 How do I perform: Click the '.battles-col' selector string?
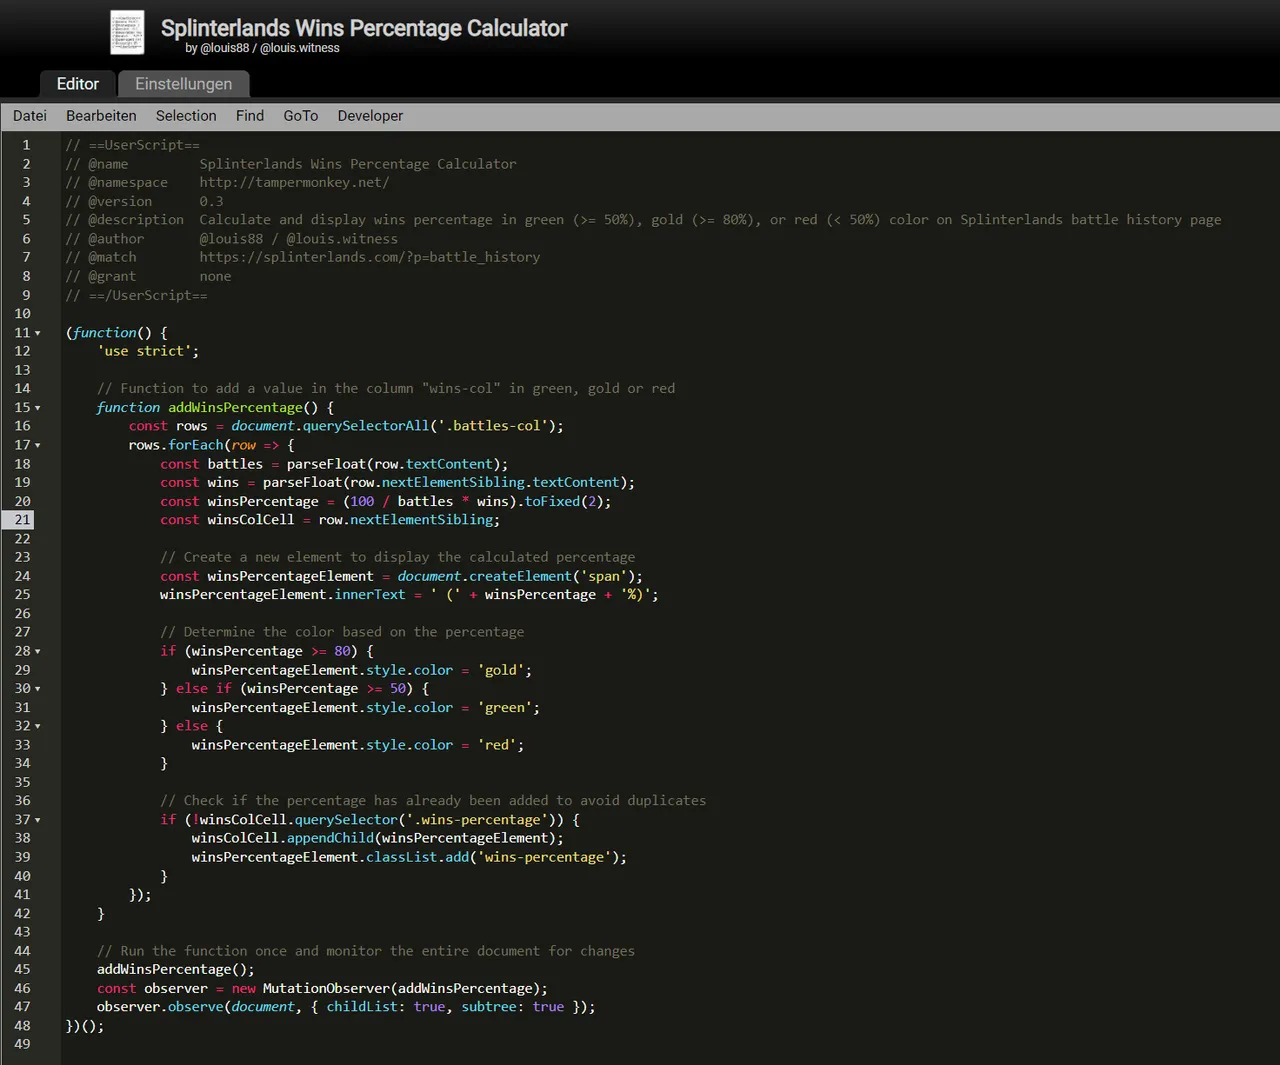(493, 426)
